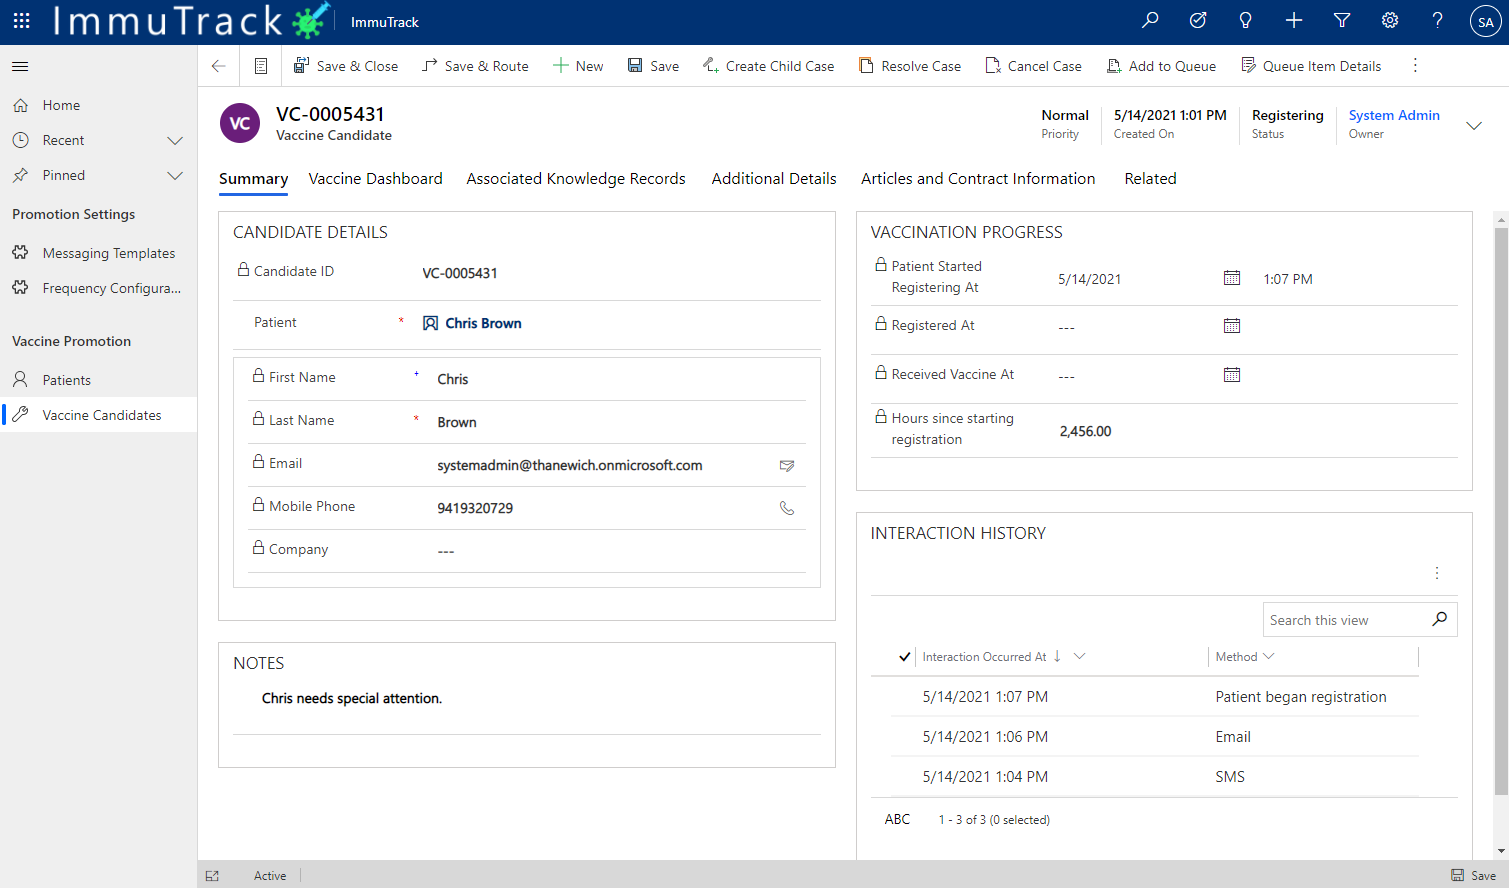Open Articles and Contract Information tab
Image resolution: width=1509 pixels, height=888 pixels.
point(978,179)
